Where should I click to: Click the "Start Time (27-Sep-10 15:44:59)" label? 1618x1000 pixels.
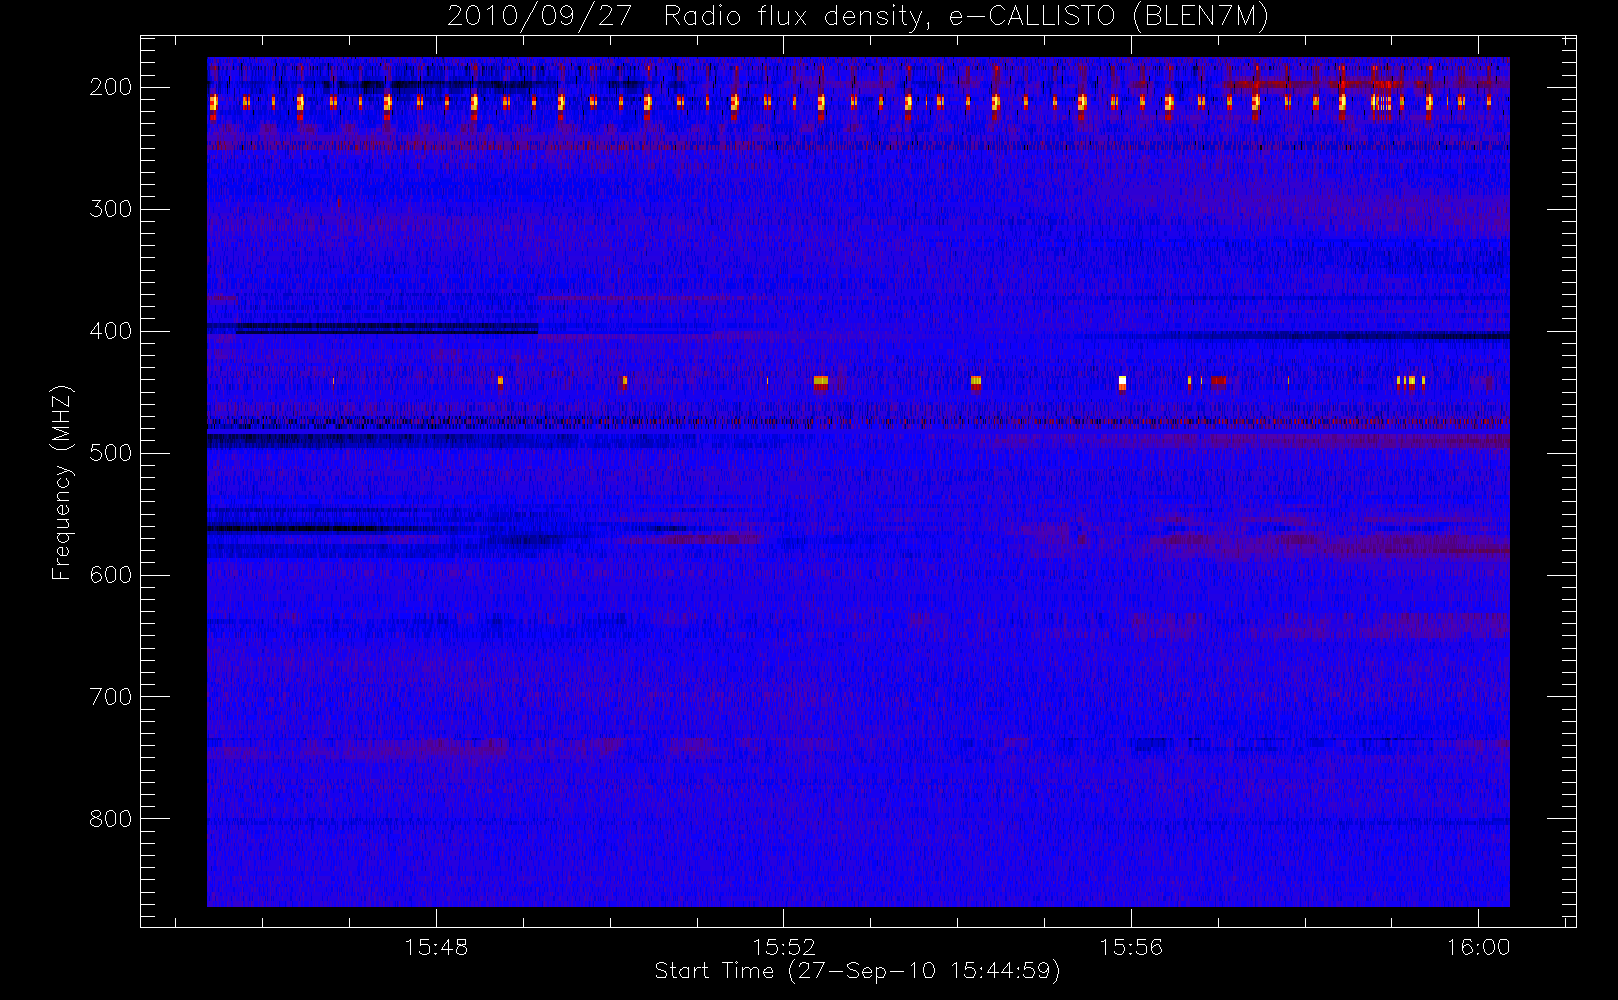tap(857, 971)
